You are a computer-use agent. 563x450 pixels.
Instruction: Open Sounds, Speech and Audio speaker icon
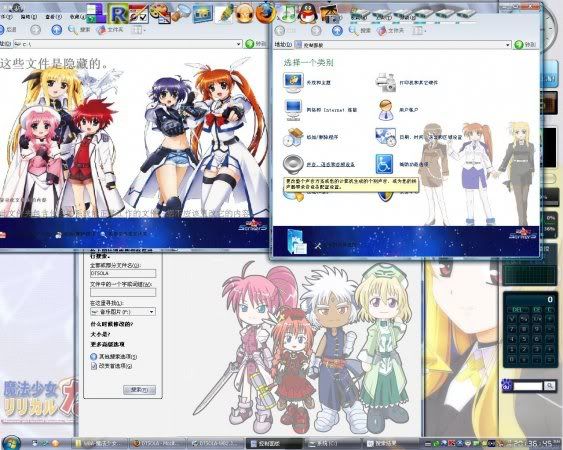click(x=293, y=164)
